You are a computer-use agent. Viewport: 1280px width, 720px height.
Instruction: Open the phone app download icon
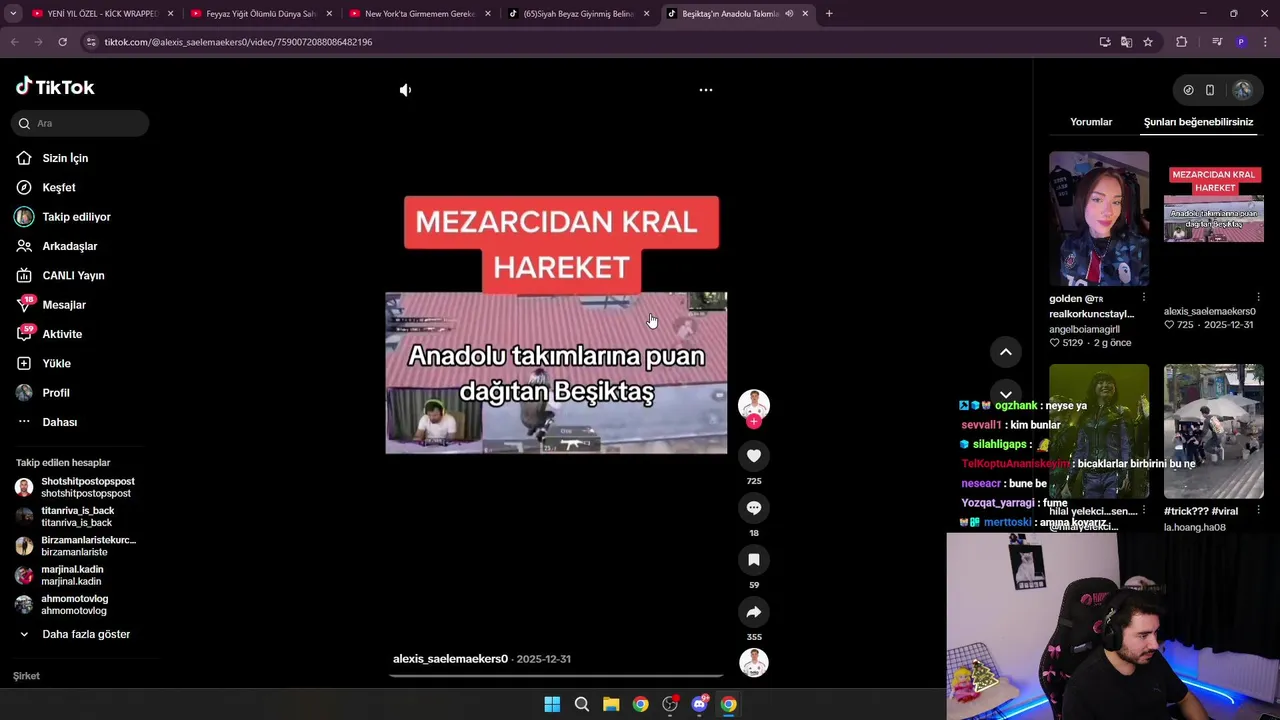(x=1210, y=90)
